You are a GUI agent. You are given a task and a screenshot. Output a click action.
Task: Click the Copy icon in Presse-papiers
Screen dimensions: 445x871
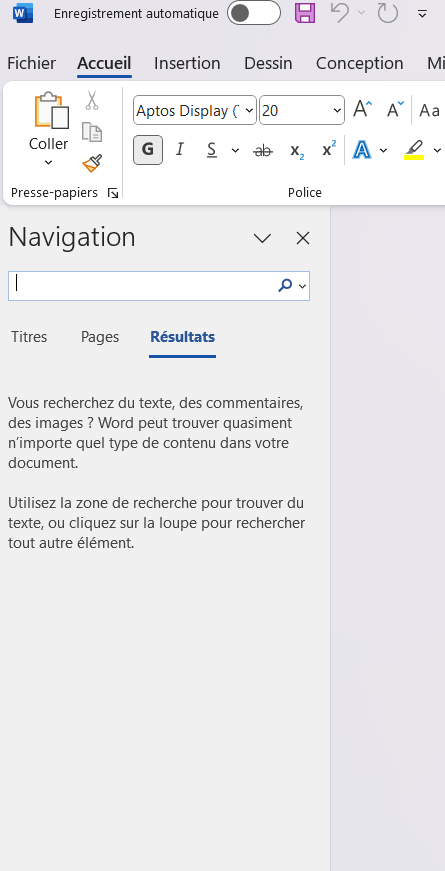coord(92,132)
